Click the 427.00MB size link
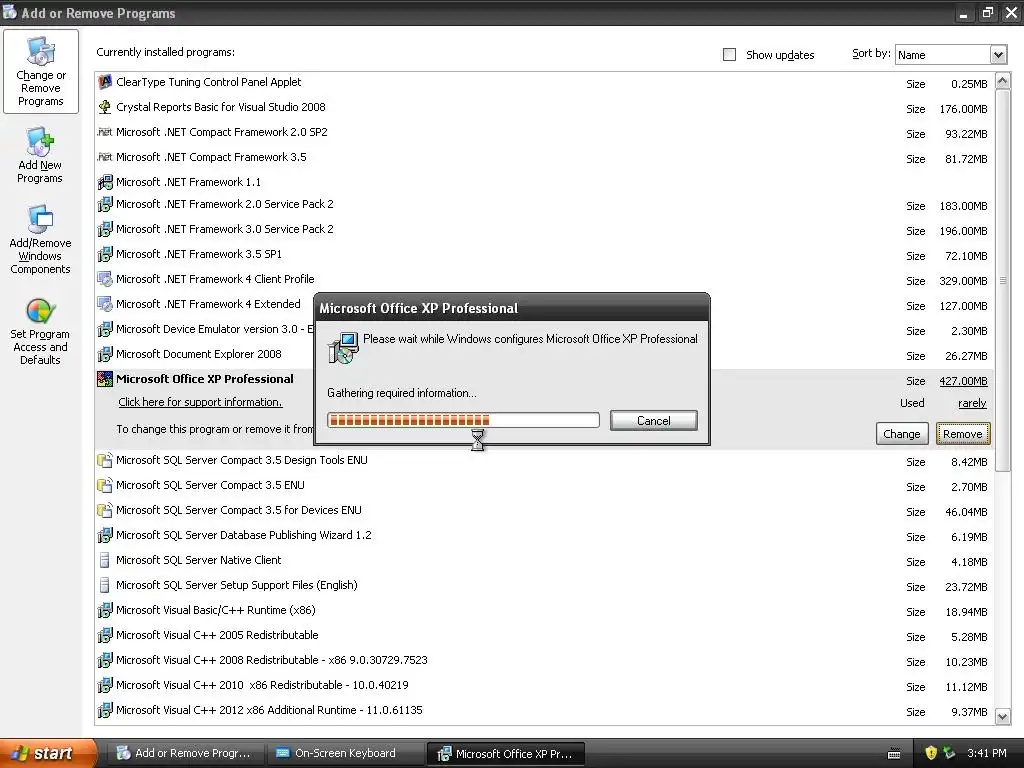1024x768 pixels. 963,381
